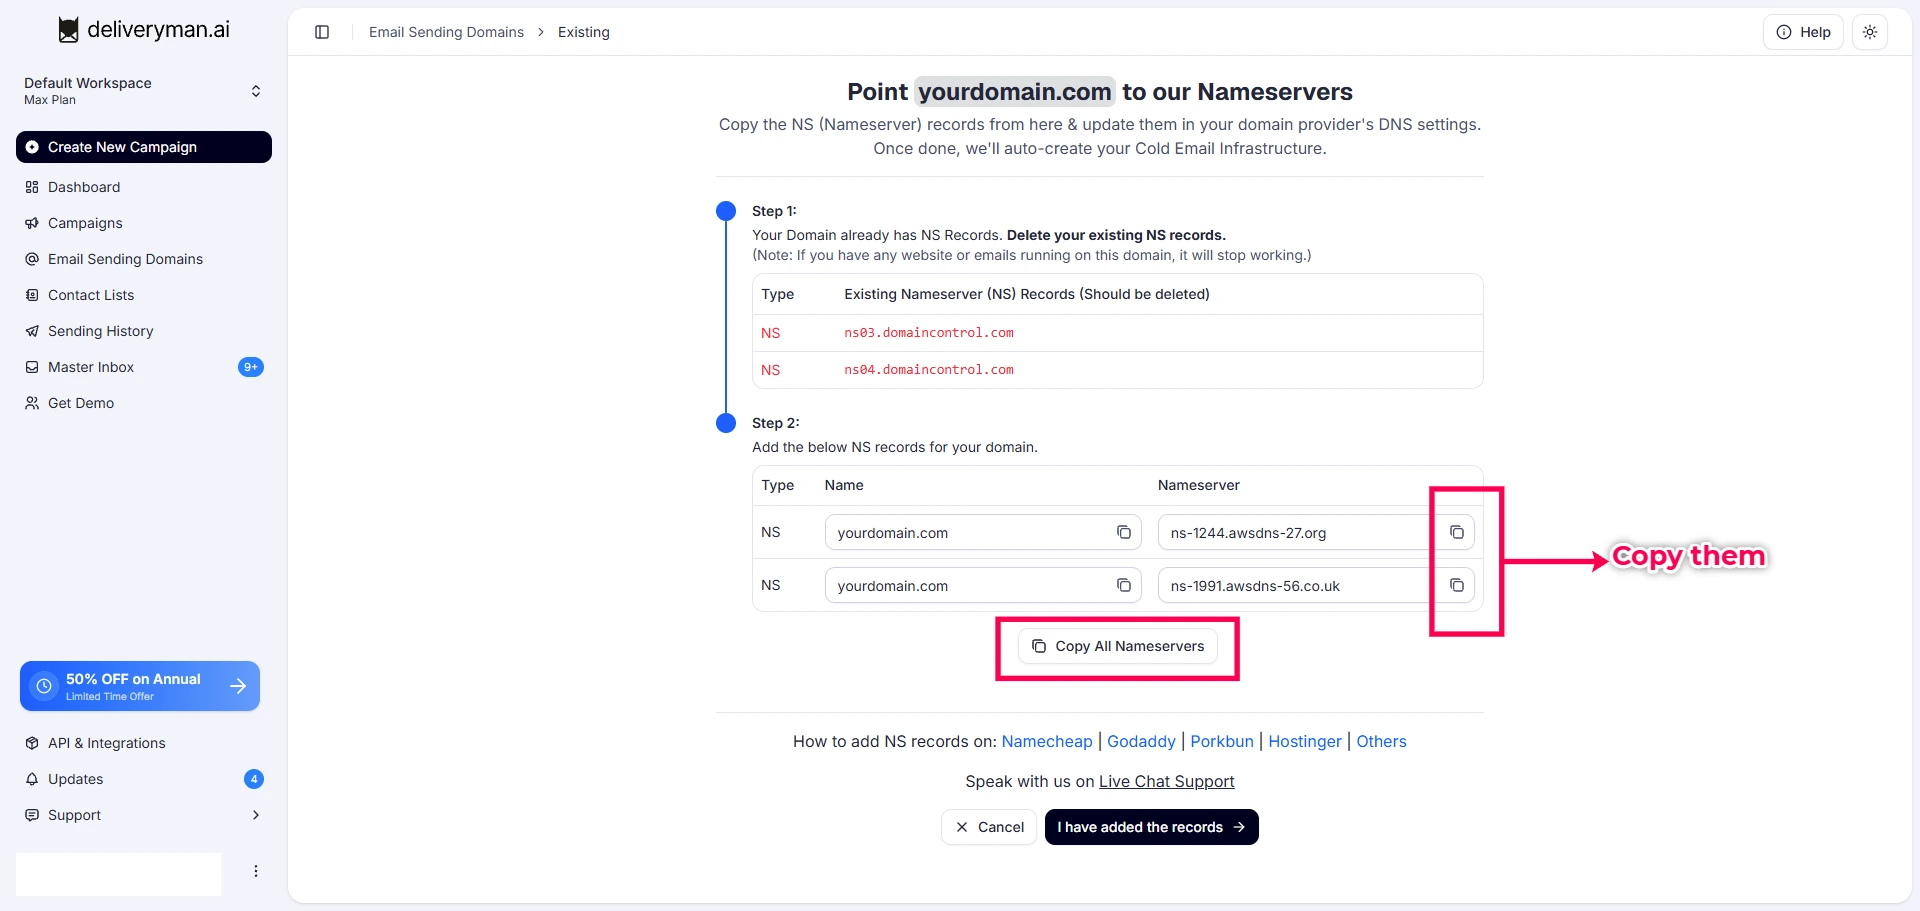Confirm I have added the records
This screenshot has height=911, width=1920.
pyautogui.click(x=1152, y=827)
